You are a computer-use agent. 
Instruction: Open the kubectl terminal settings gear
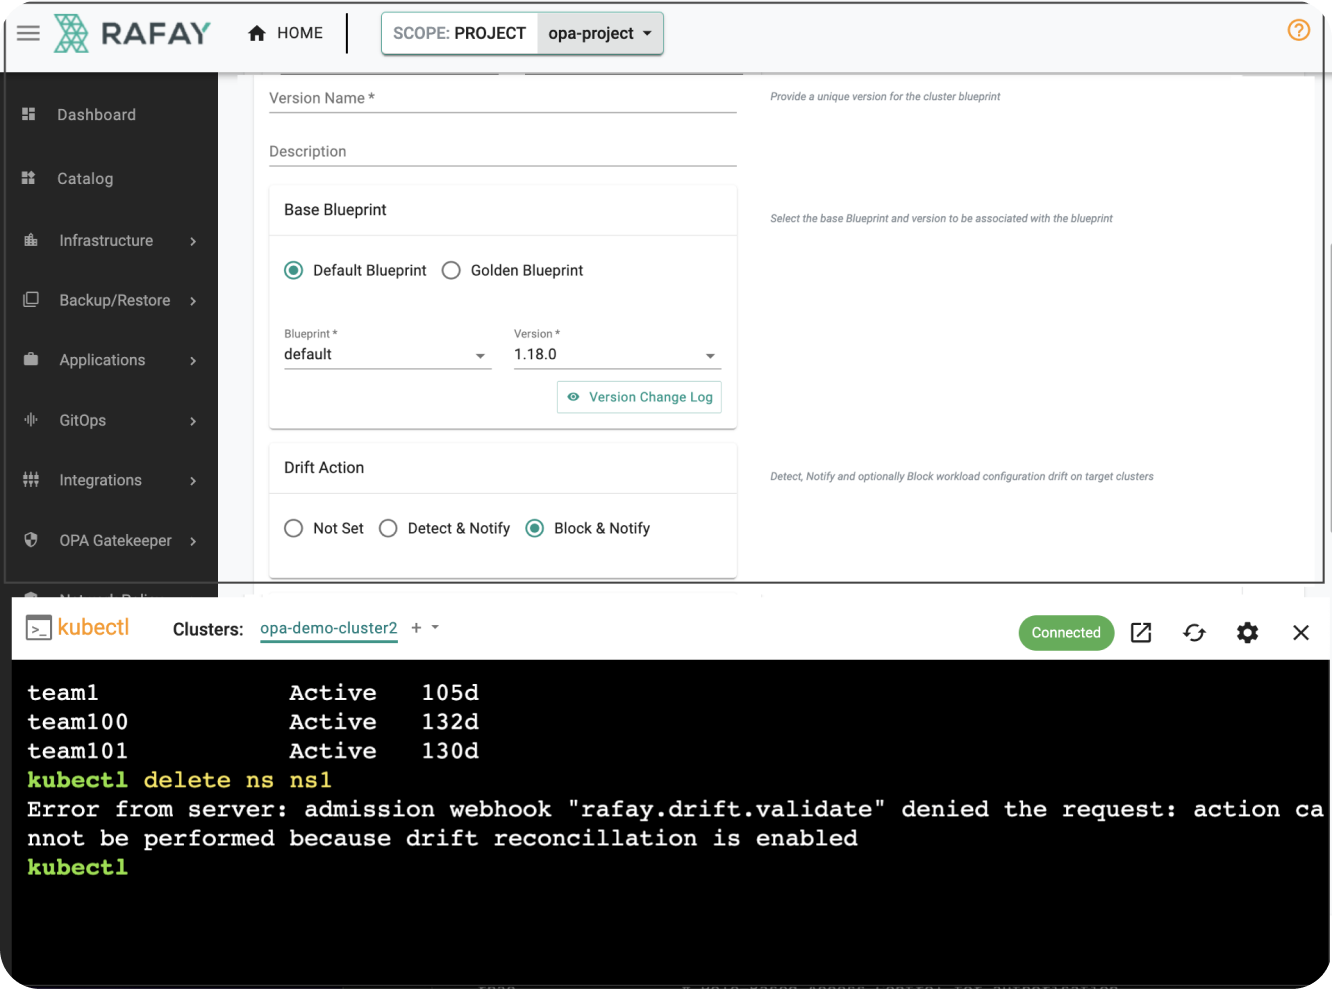coord(1247,632)
